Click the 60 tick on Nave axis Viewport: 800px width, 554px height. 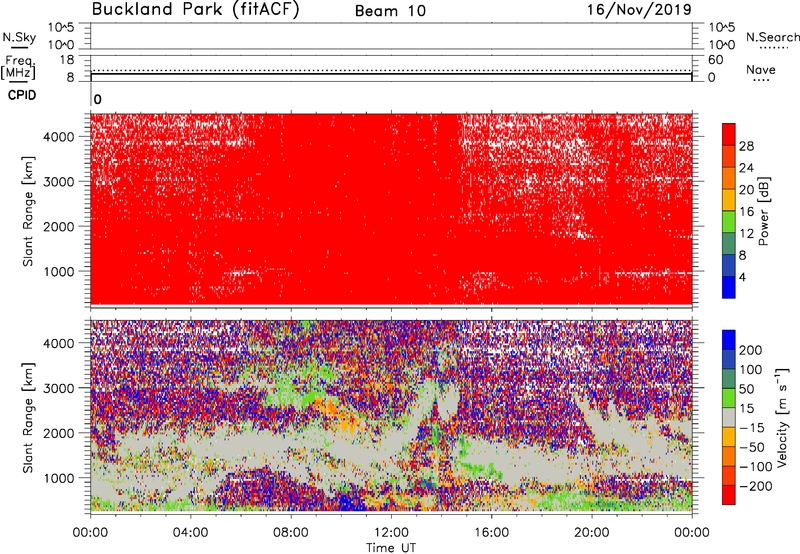(x=715, y=60)
